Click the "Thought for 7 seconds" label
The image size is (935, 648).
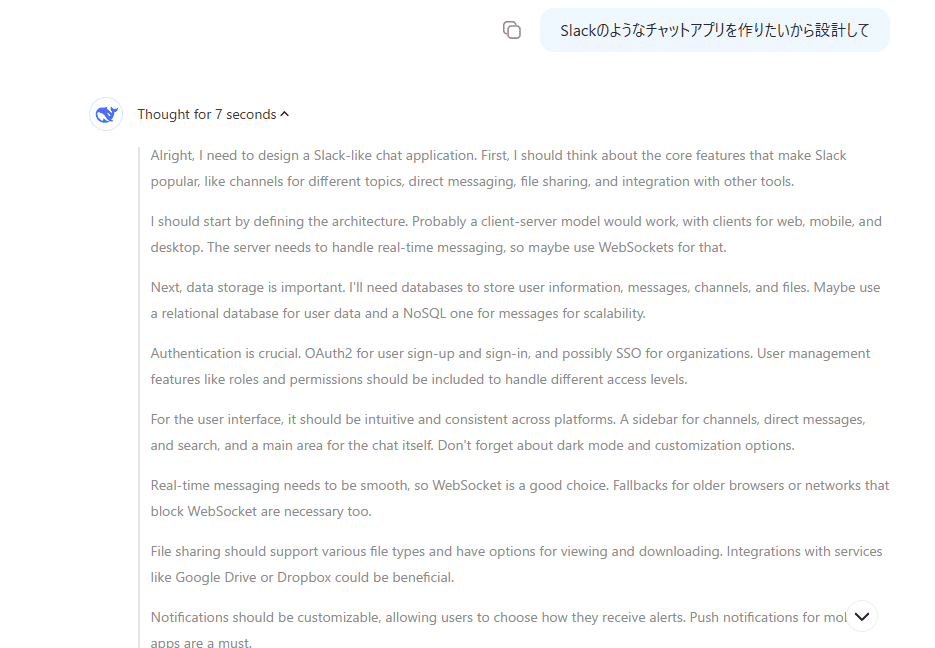point(206,114)
